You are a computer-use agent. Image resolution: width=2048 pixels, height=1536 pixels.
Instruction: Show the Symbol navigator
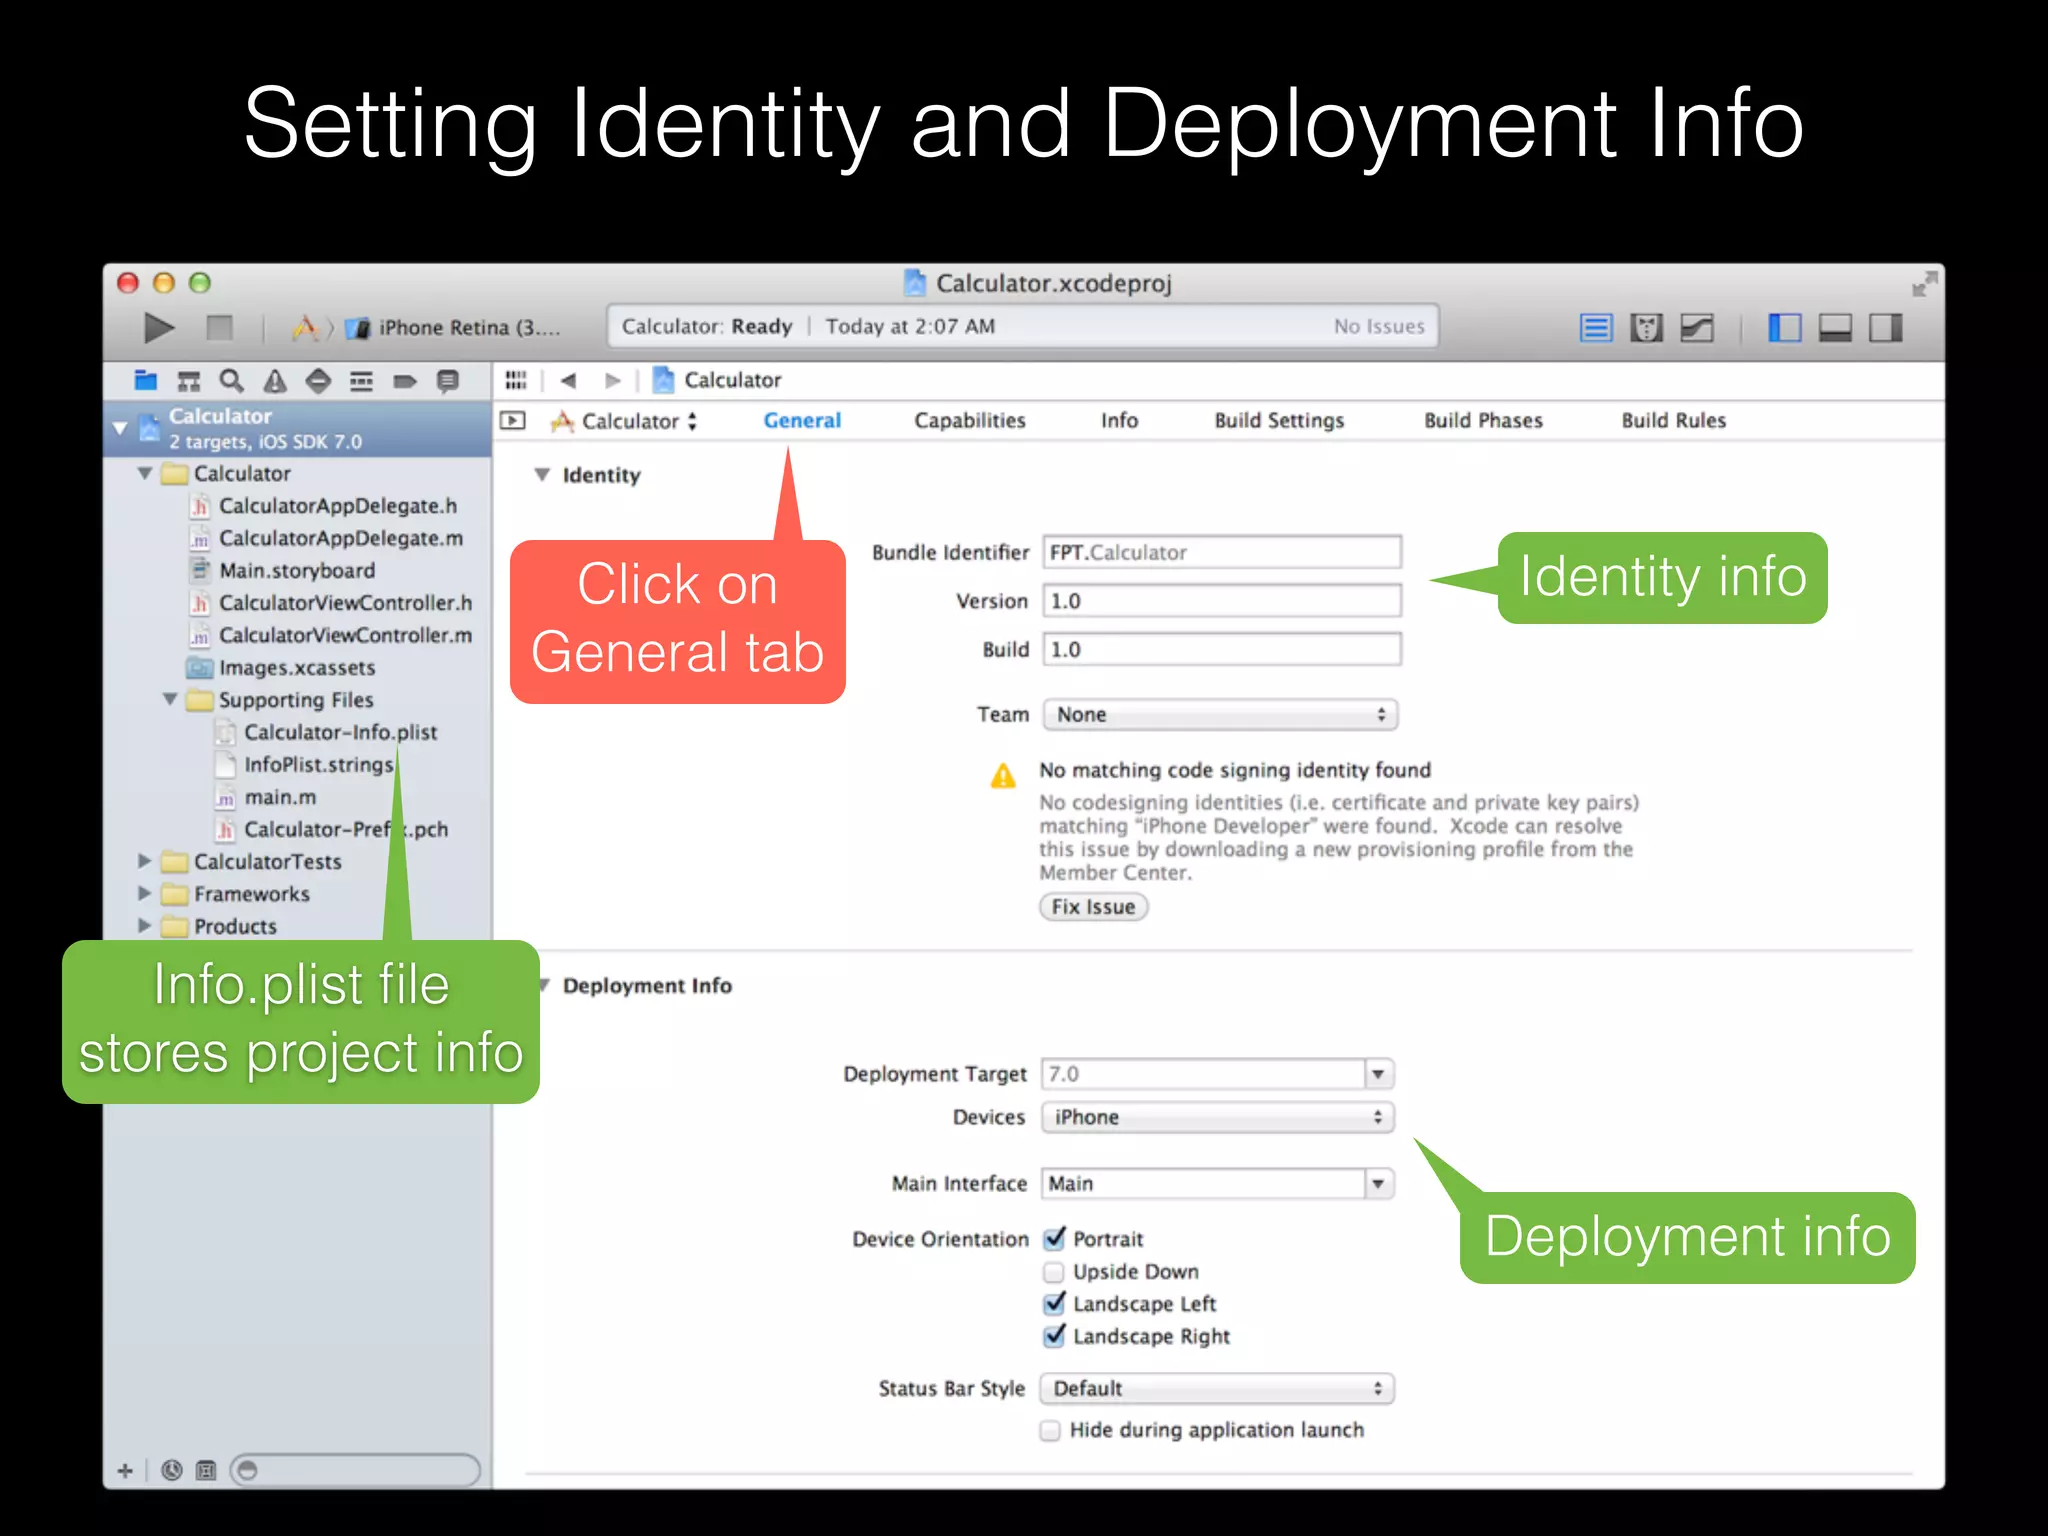pyautogui.click(x=188, y=380)
